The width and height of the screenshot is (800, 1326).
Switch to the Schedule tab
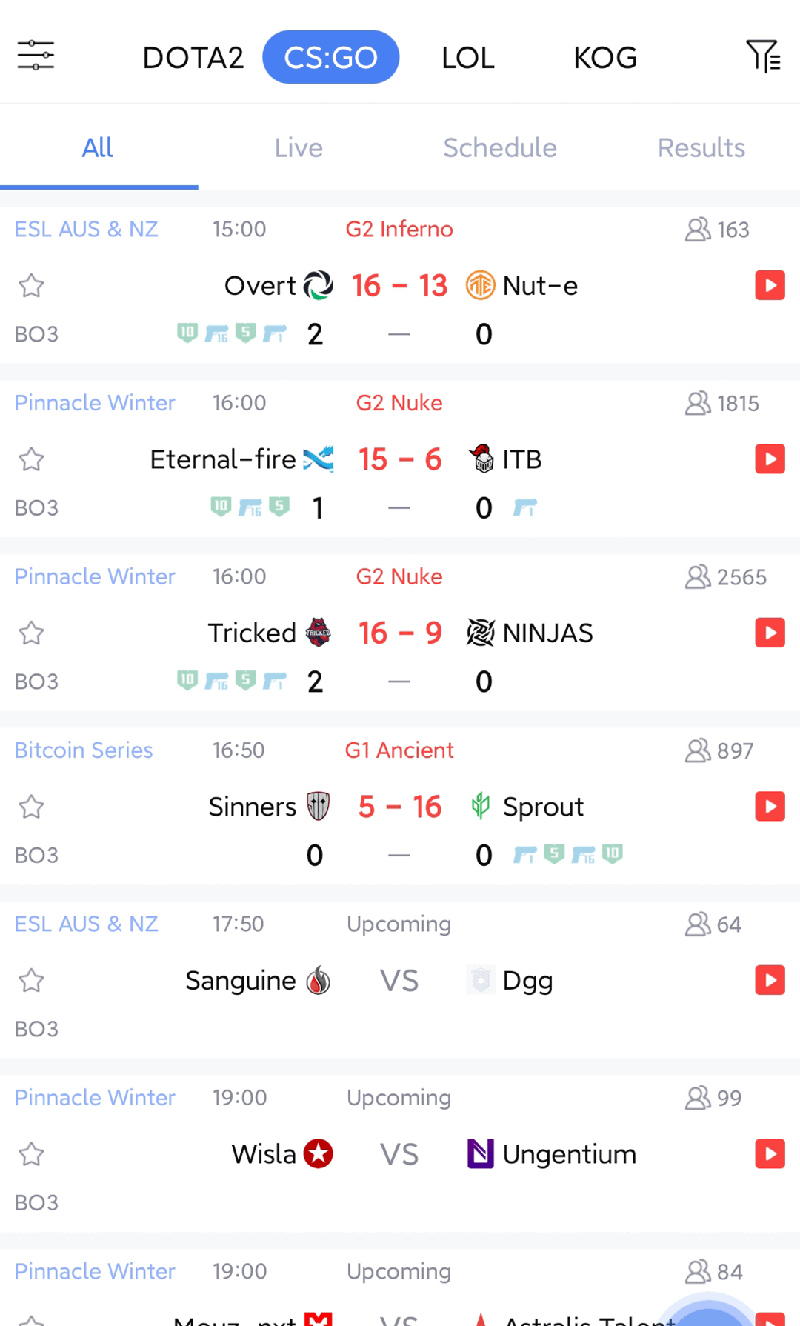(500, 148)
